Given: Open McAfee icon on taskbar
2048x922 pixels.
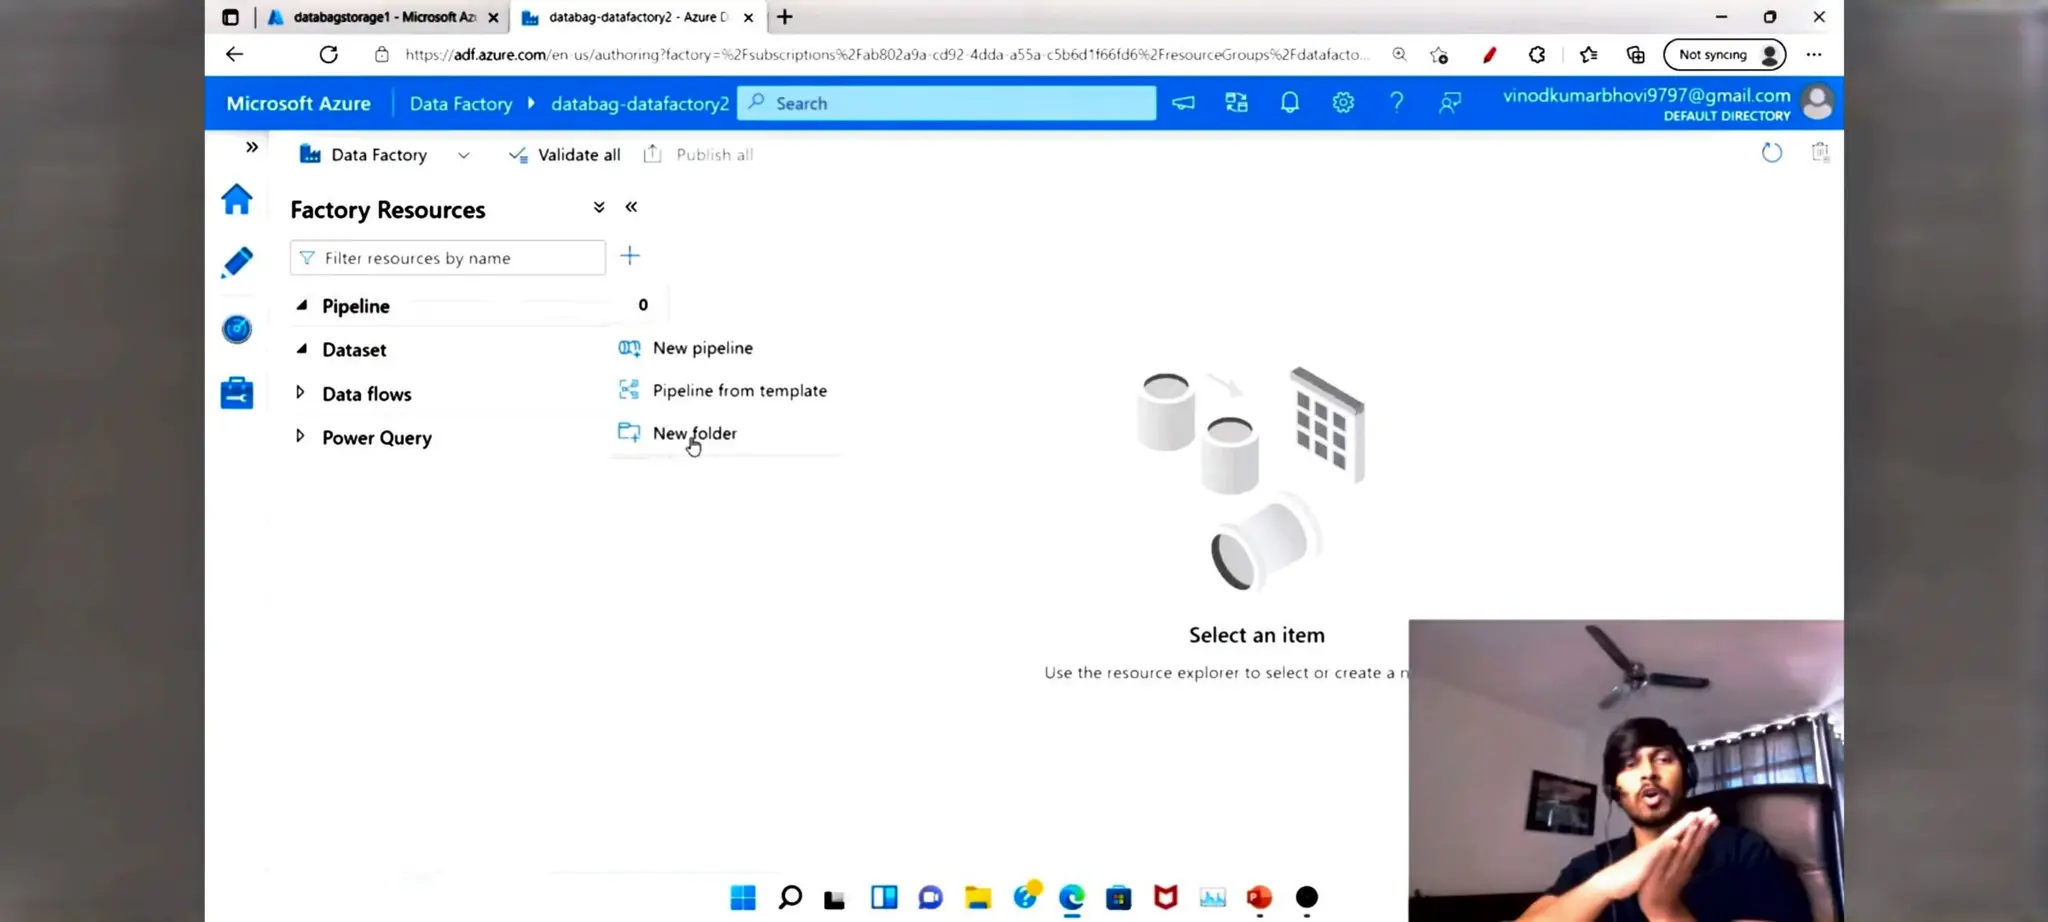Looking at the screenshot, I should pos(1166,897).
